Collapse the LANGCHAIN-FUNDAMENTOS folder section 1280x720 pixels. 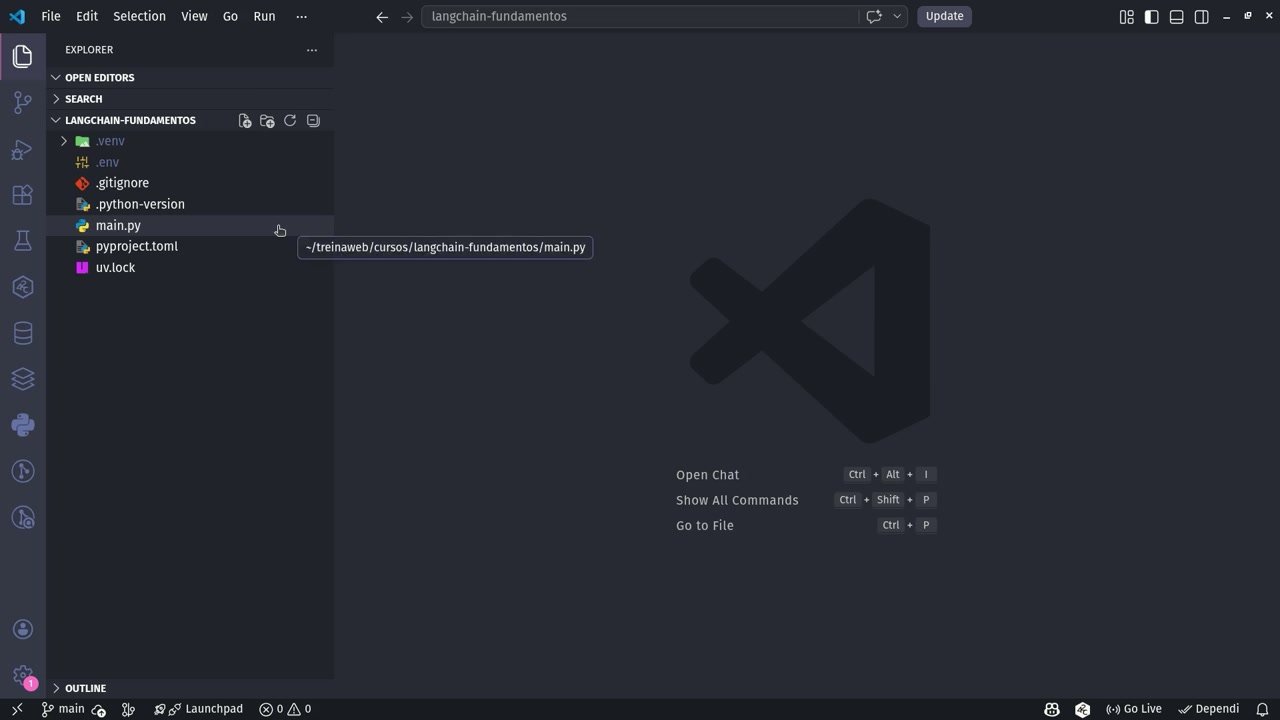131,120
